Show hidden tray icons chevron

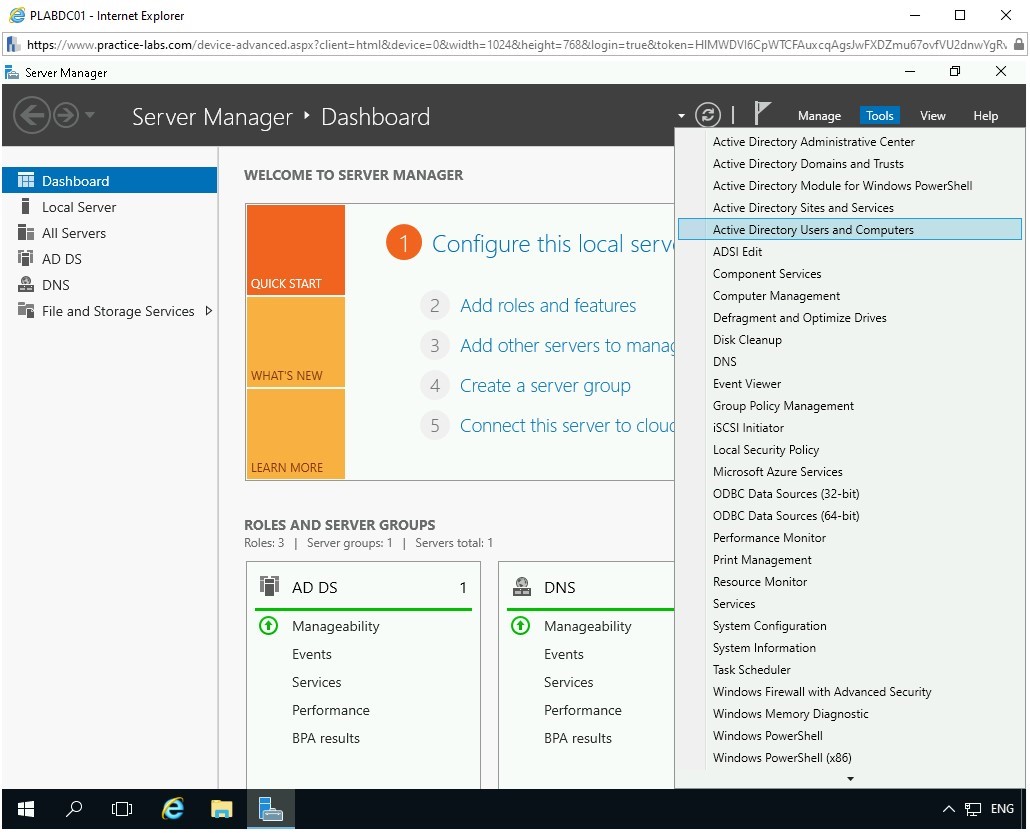[x=949, y=809]
